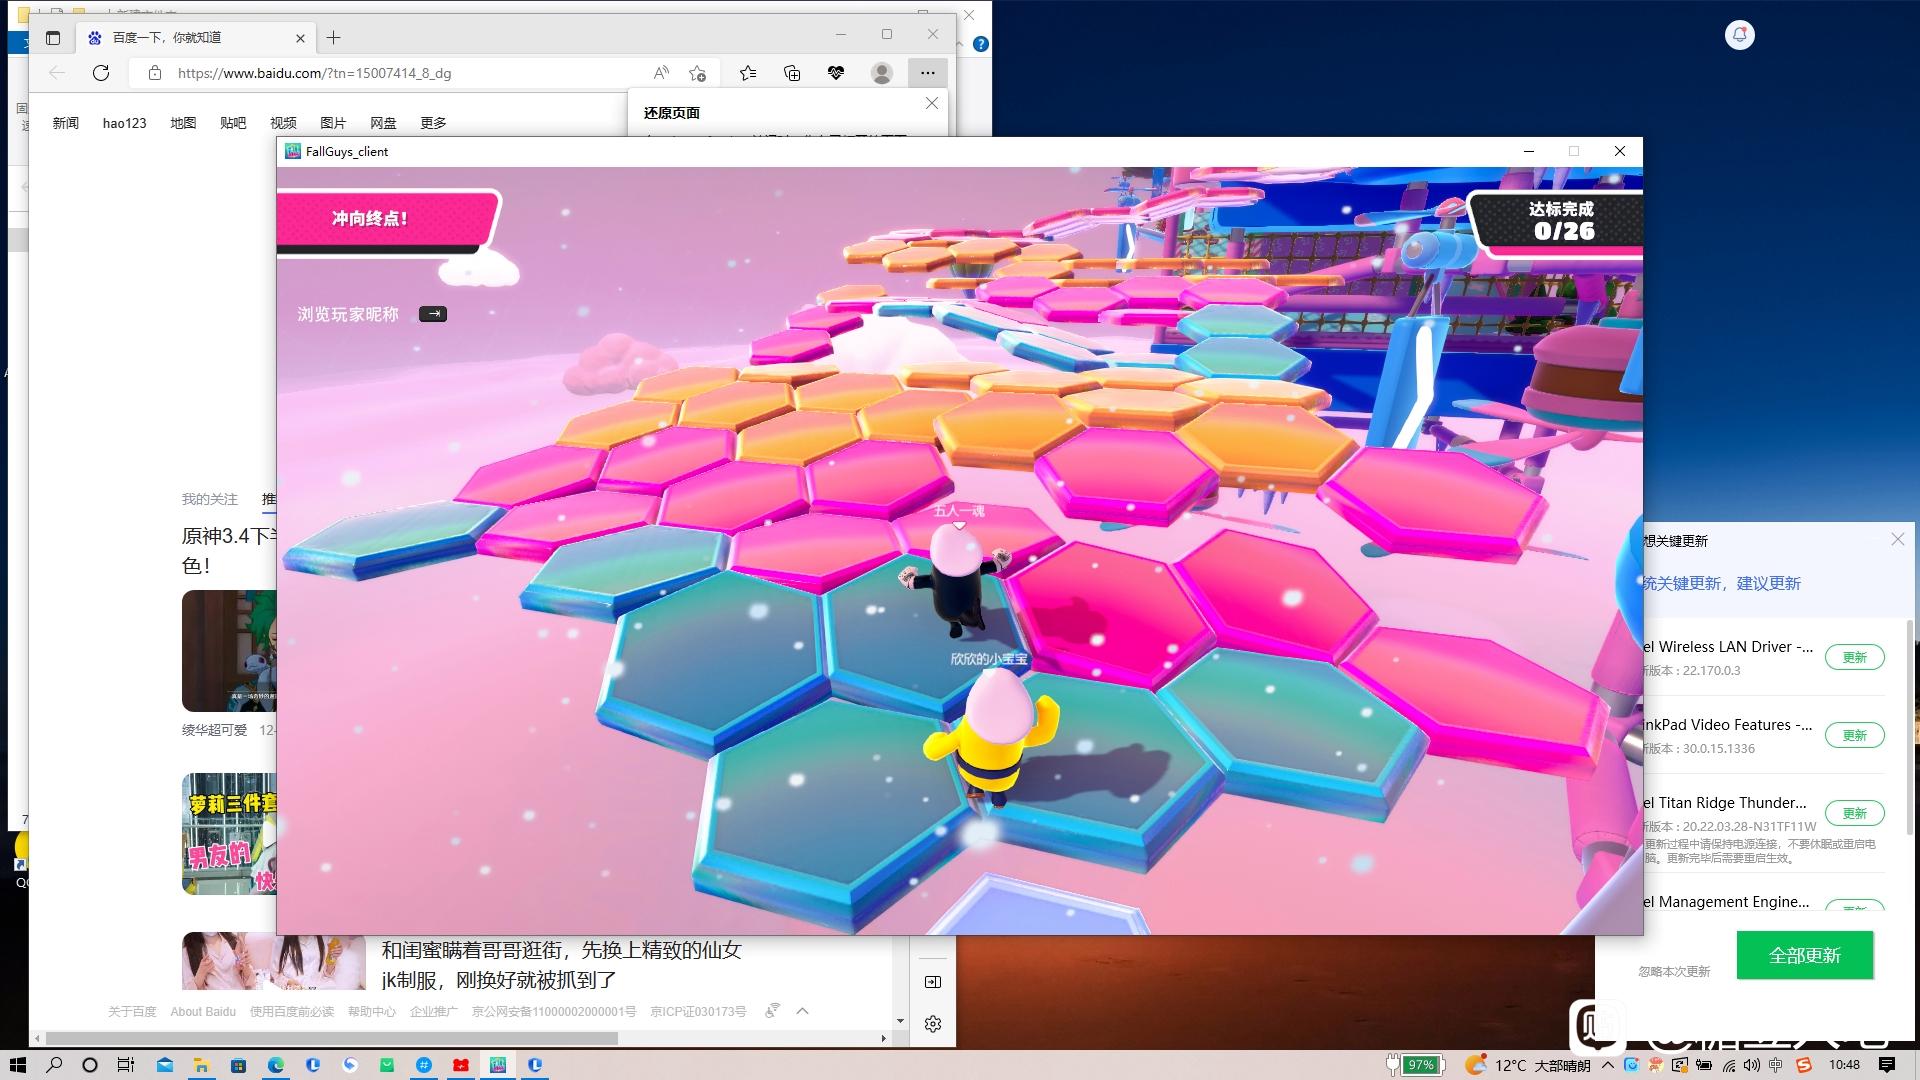Toggle the Edge sidebar panel icon

pos(933,982)
